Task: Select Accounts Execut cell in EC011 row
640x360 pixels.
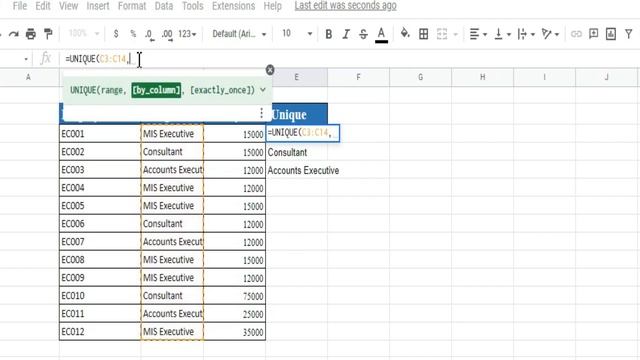Action: point(172,313)
